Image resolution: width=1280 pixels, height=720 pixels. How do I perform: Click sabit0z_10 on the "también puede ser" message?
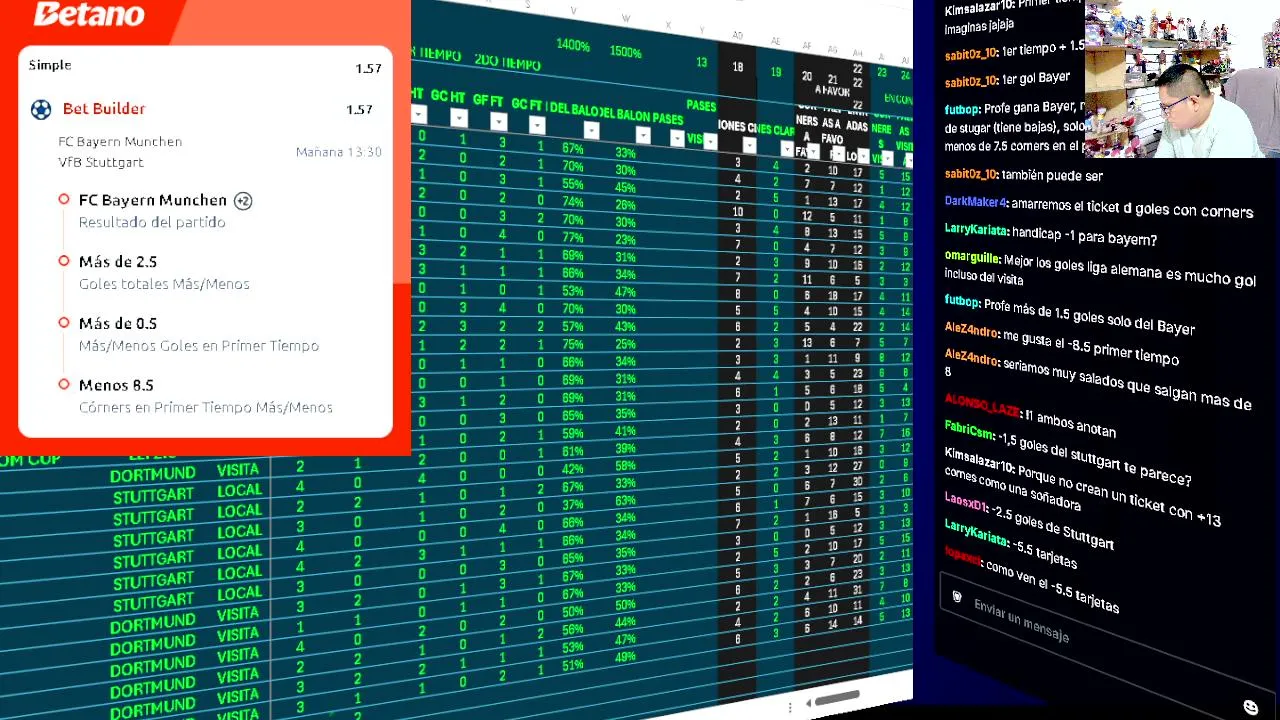[971, 174]
